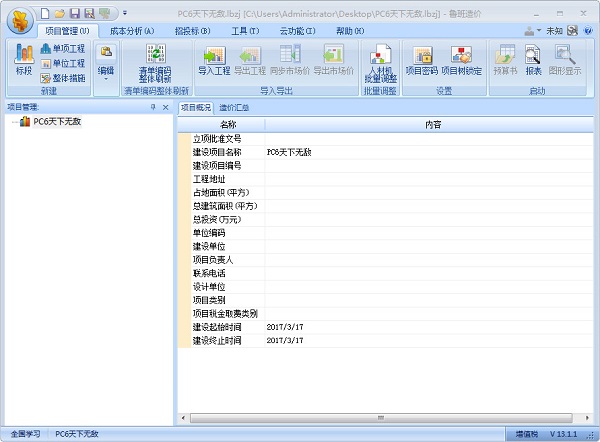This screenshot has height=442, width=600.
Task: Click 增值税 in the status bar
Action: (527, 434)
